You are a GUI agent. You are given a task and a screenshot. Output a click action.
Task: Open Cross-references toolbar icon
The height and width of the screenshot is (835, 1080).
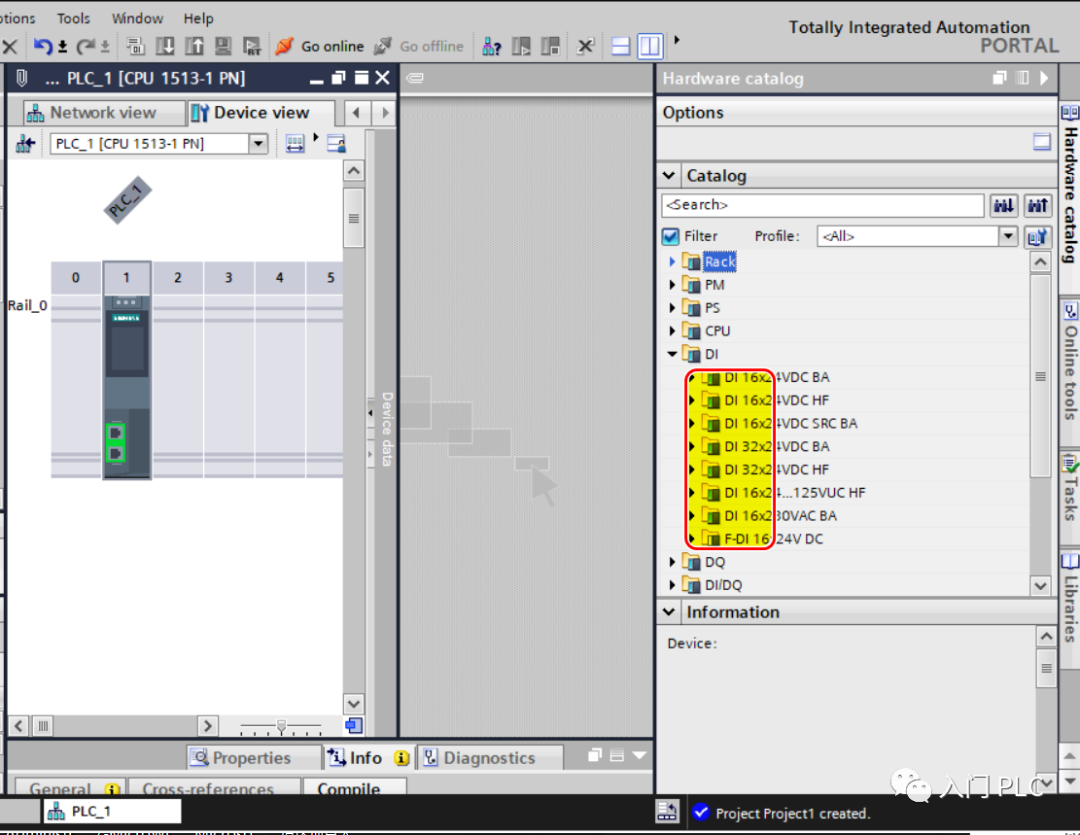(585, 46)
